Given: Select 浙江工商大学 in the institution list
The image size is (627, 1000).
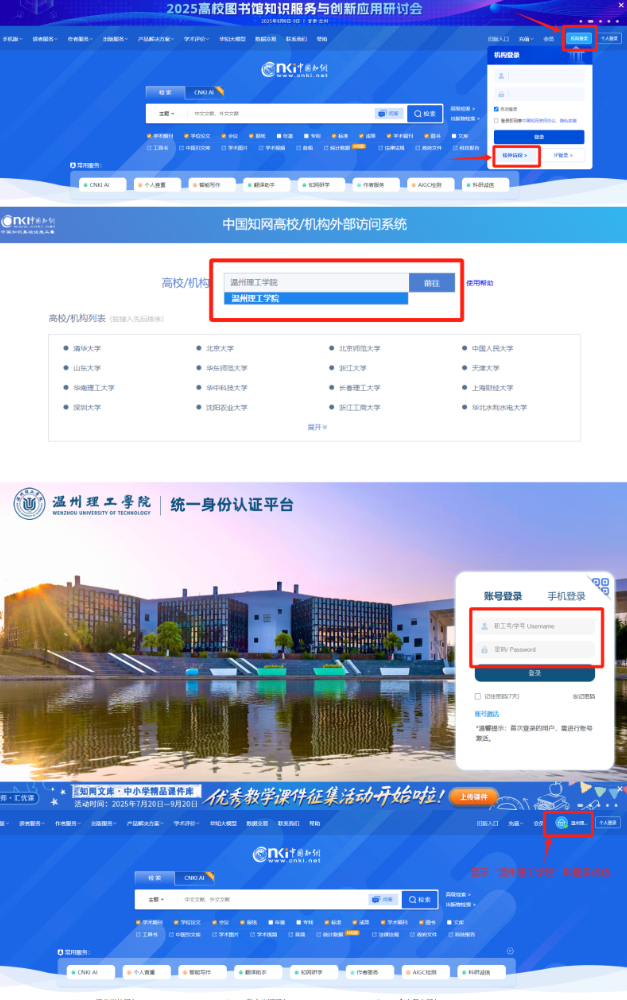Looking at the screenshot, I should point(359,408).
